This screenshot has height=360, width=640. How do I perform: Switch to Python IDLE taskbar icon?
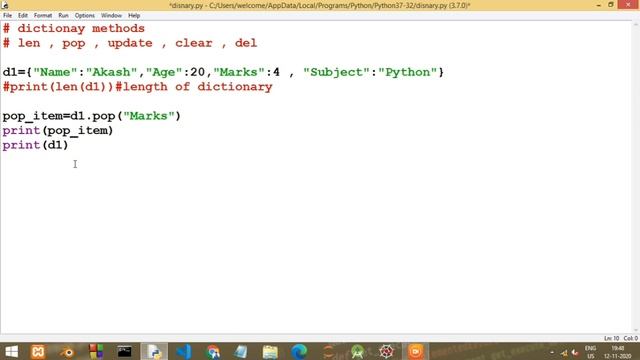(x=154, y=351)
